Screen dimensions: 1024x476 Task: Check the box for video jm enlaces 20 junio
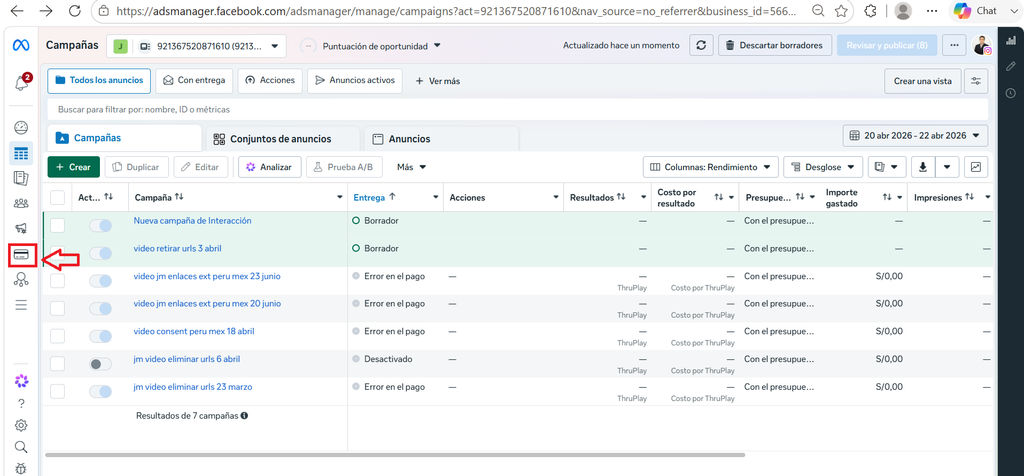coord(57,308)
